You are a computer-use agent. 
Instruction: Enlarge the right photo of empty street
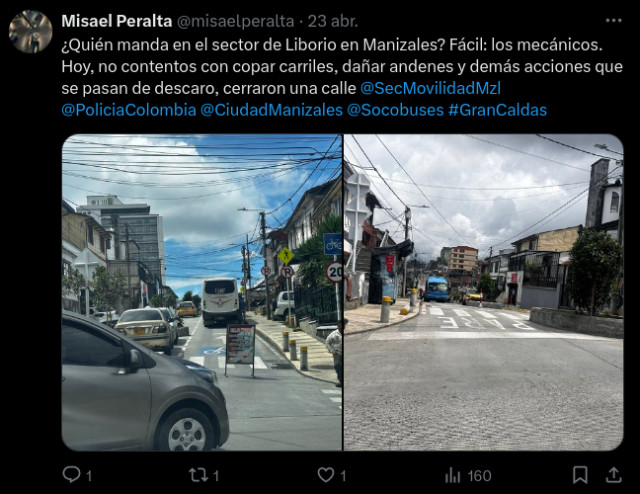click(x=484, y=292)
